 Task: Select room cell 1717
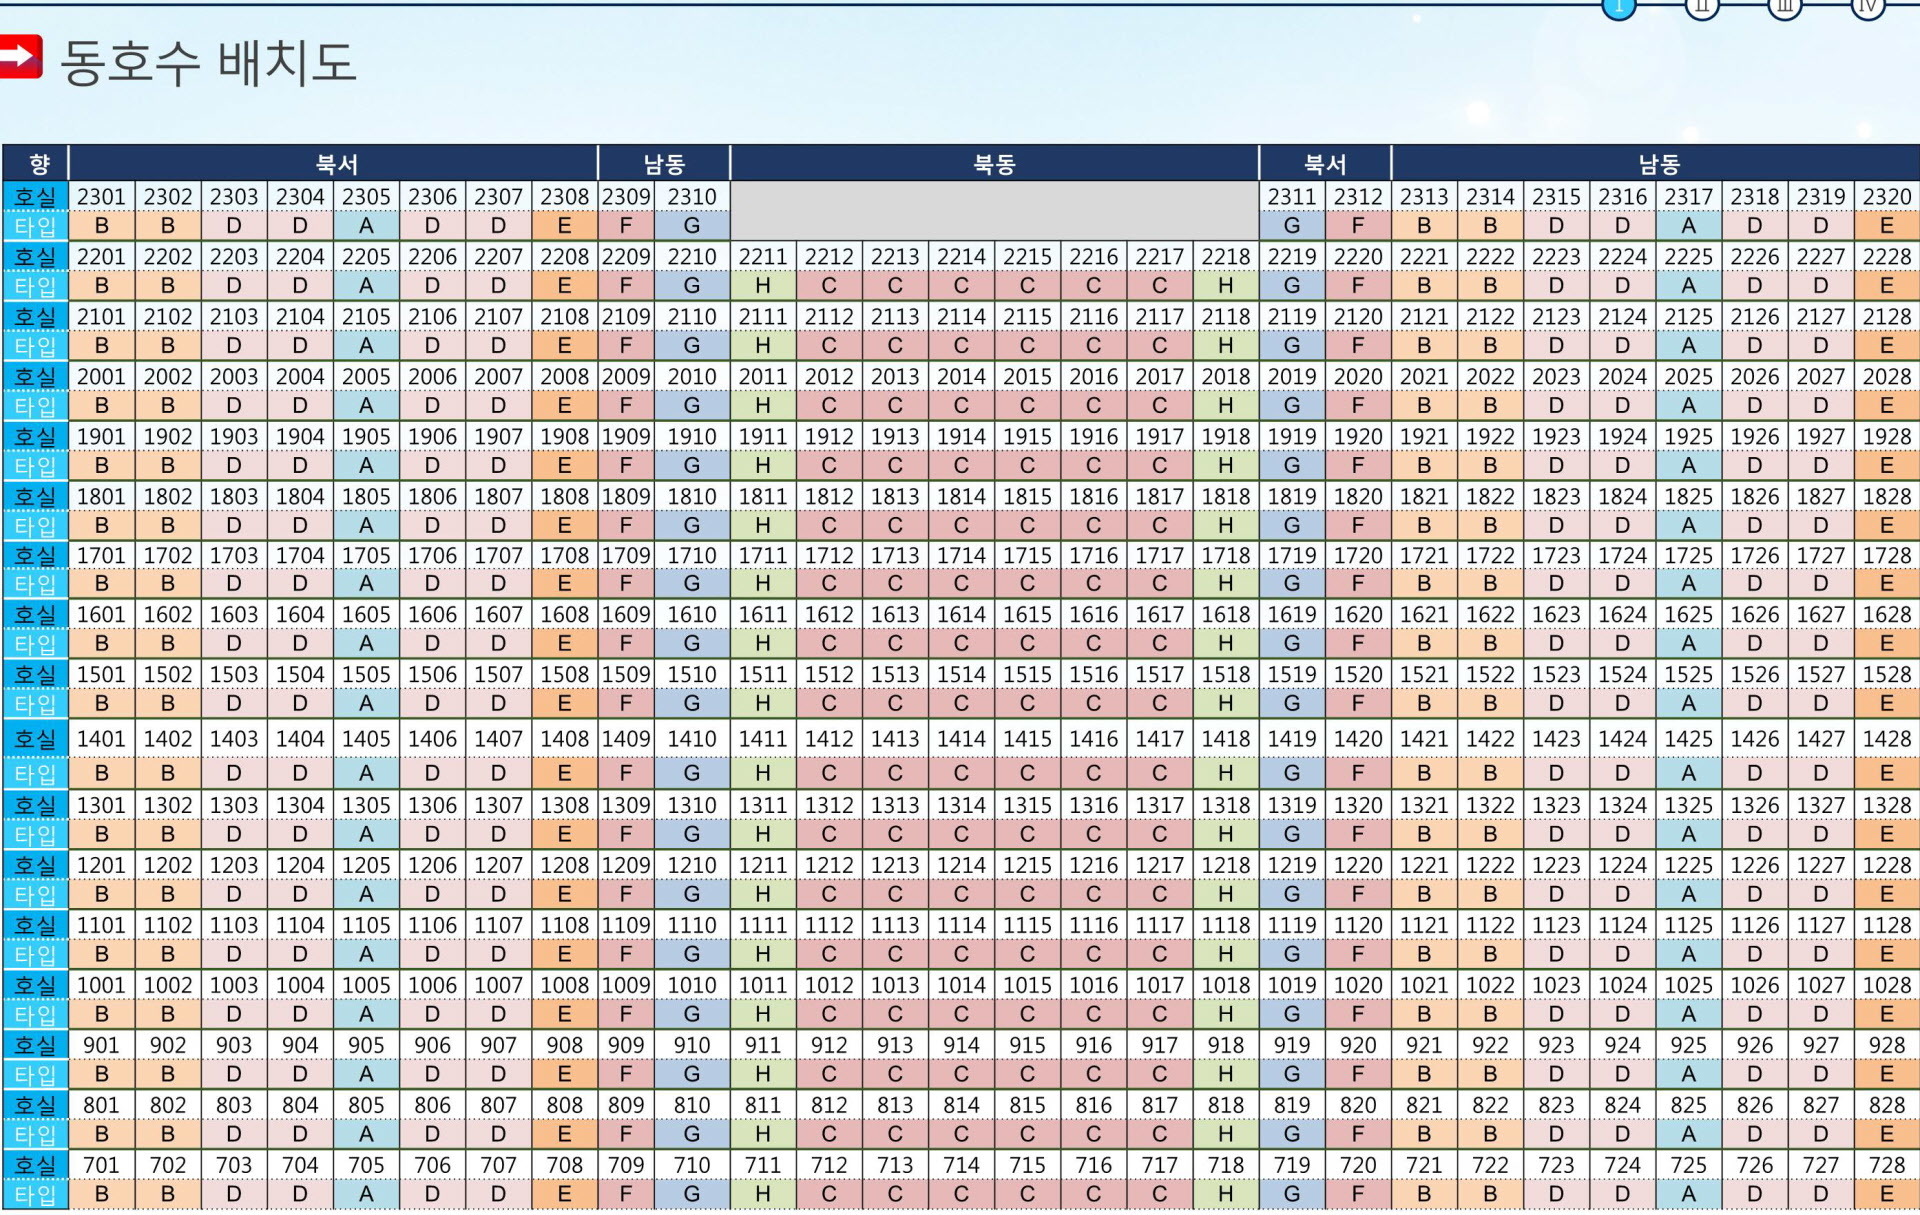[1159, 556]
